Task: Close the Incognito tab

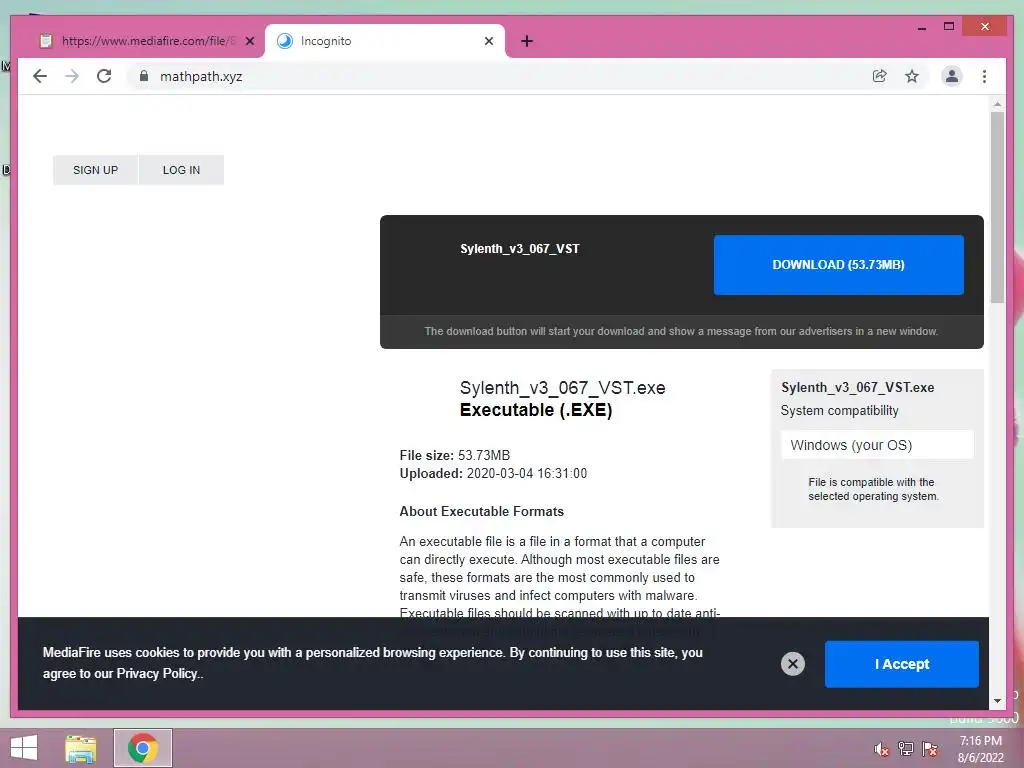Action: (488, 41)
